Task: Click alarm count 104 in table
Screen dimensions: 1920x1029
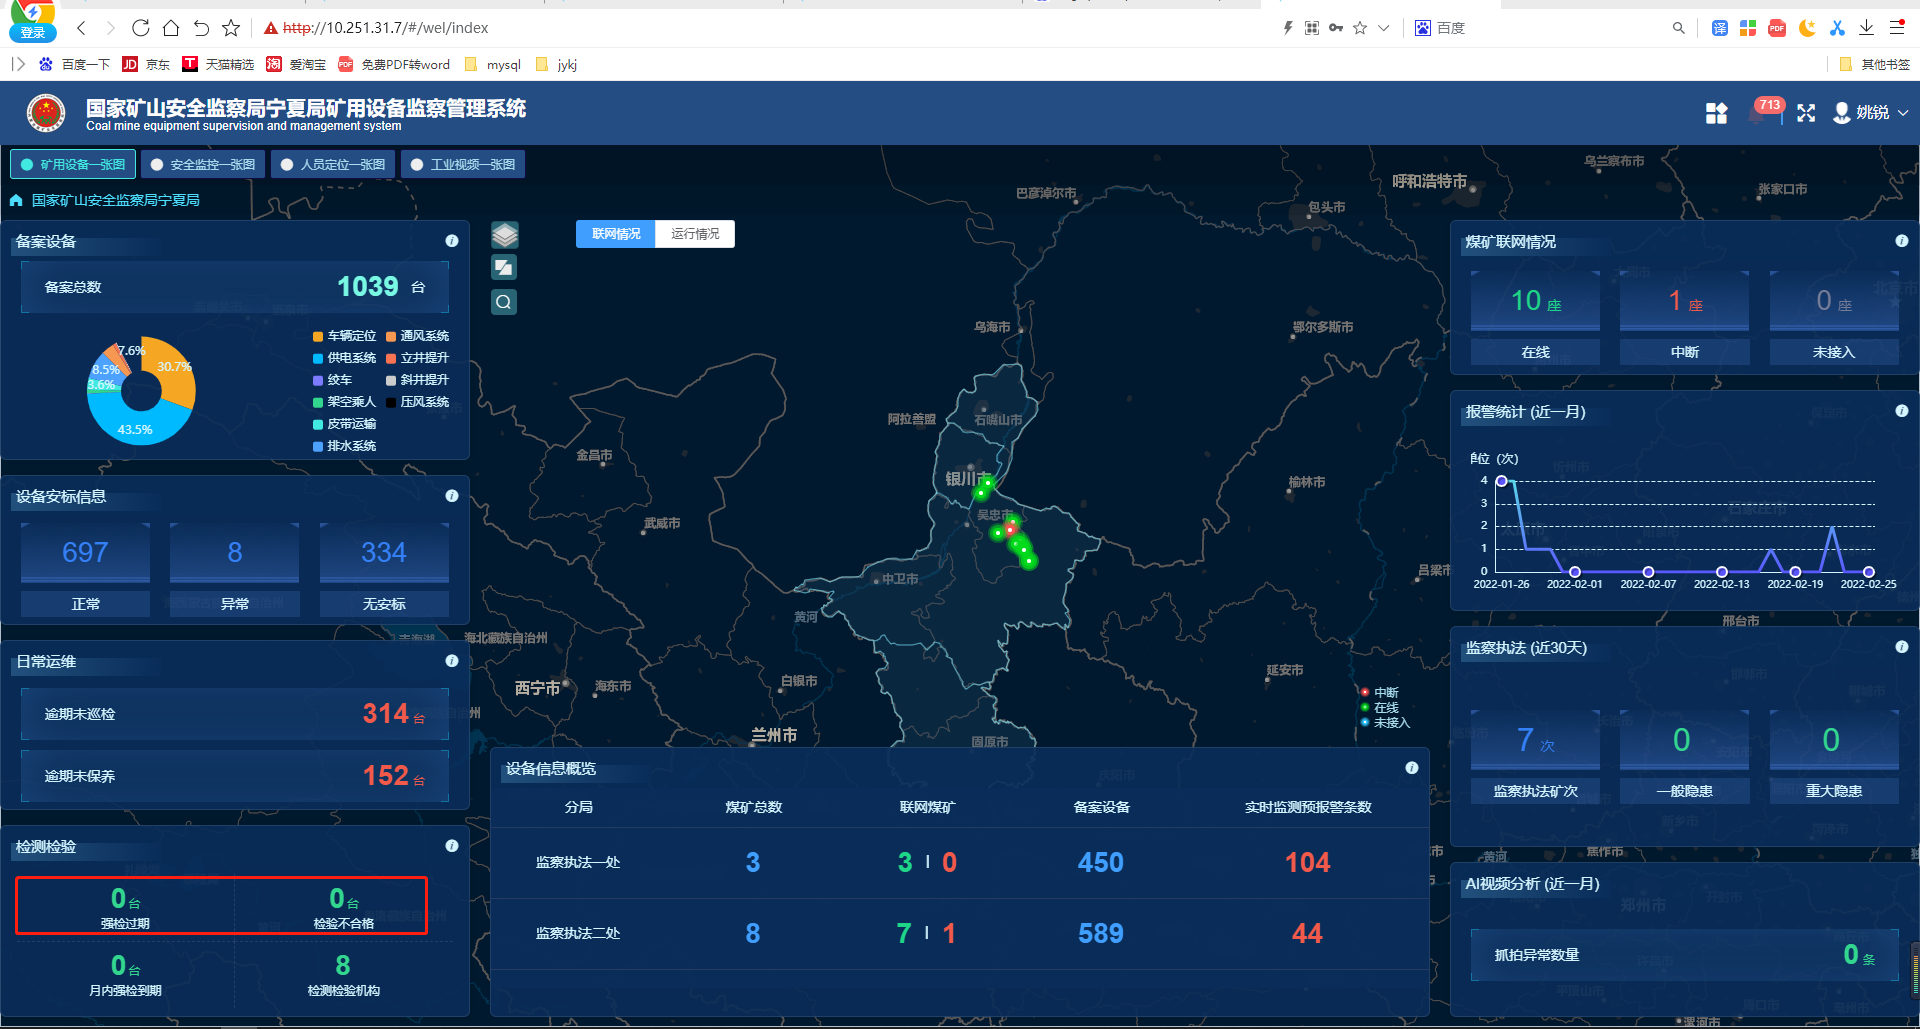Action: click(1307, 862)
